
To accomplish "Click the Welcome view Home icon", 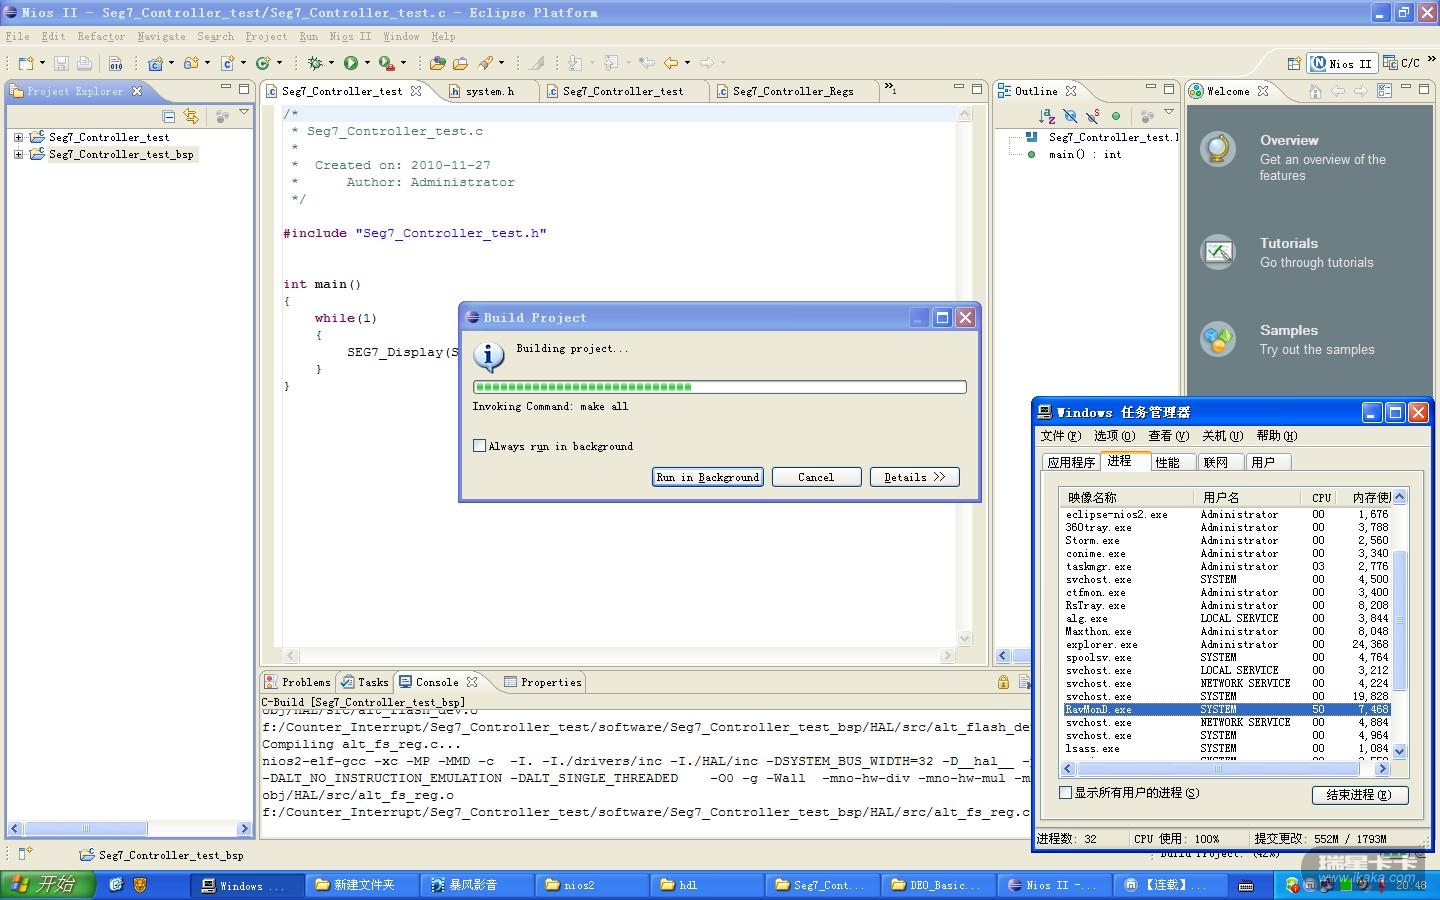I will 1315,91.
